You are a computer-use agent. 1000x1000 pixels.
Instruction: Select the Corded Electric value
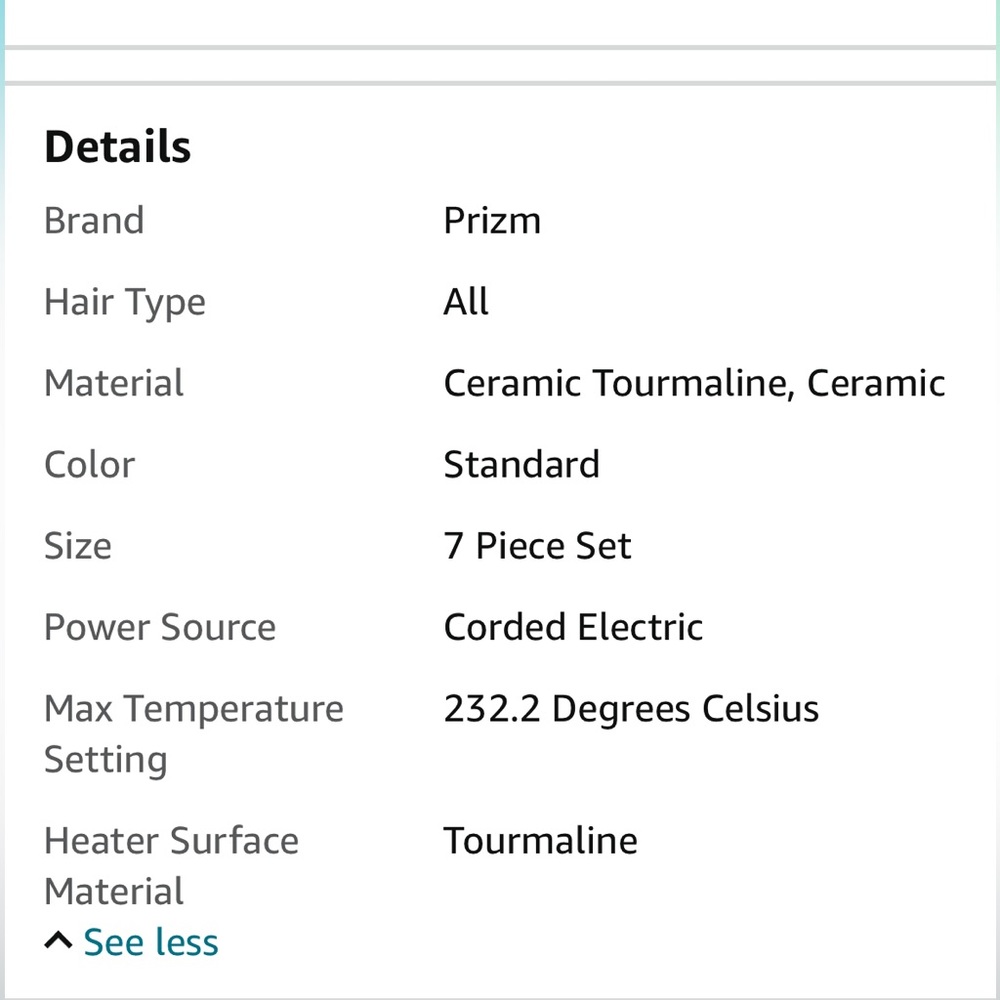pyautogui.click(x=573, y=627)
